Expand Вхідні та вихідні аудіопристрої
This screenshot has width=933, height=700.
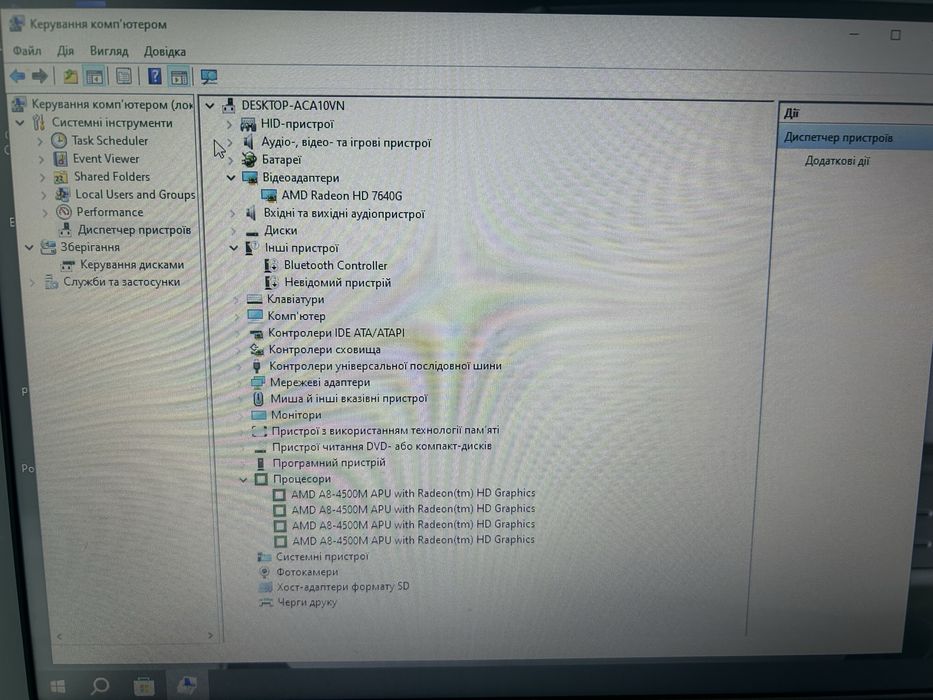[233, 213]
